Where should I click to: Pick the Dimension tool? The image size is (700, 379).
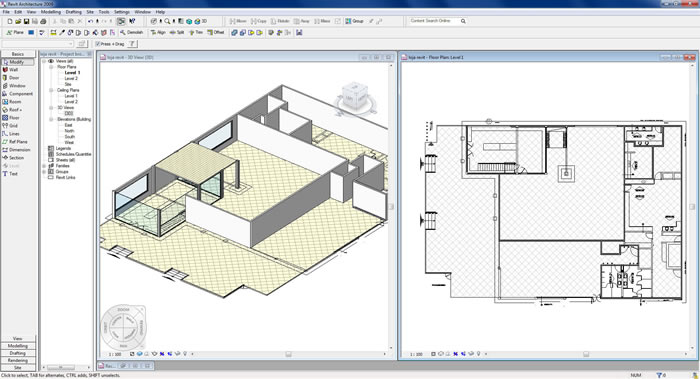(19, 150)
